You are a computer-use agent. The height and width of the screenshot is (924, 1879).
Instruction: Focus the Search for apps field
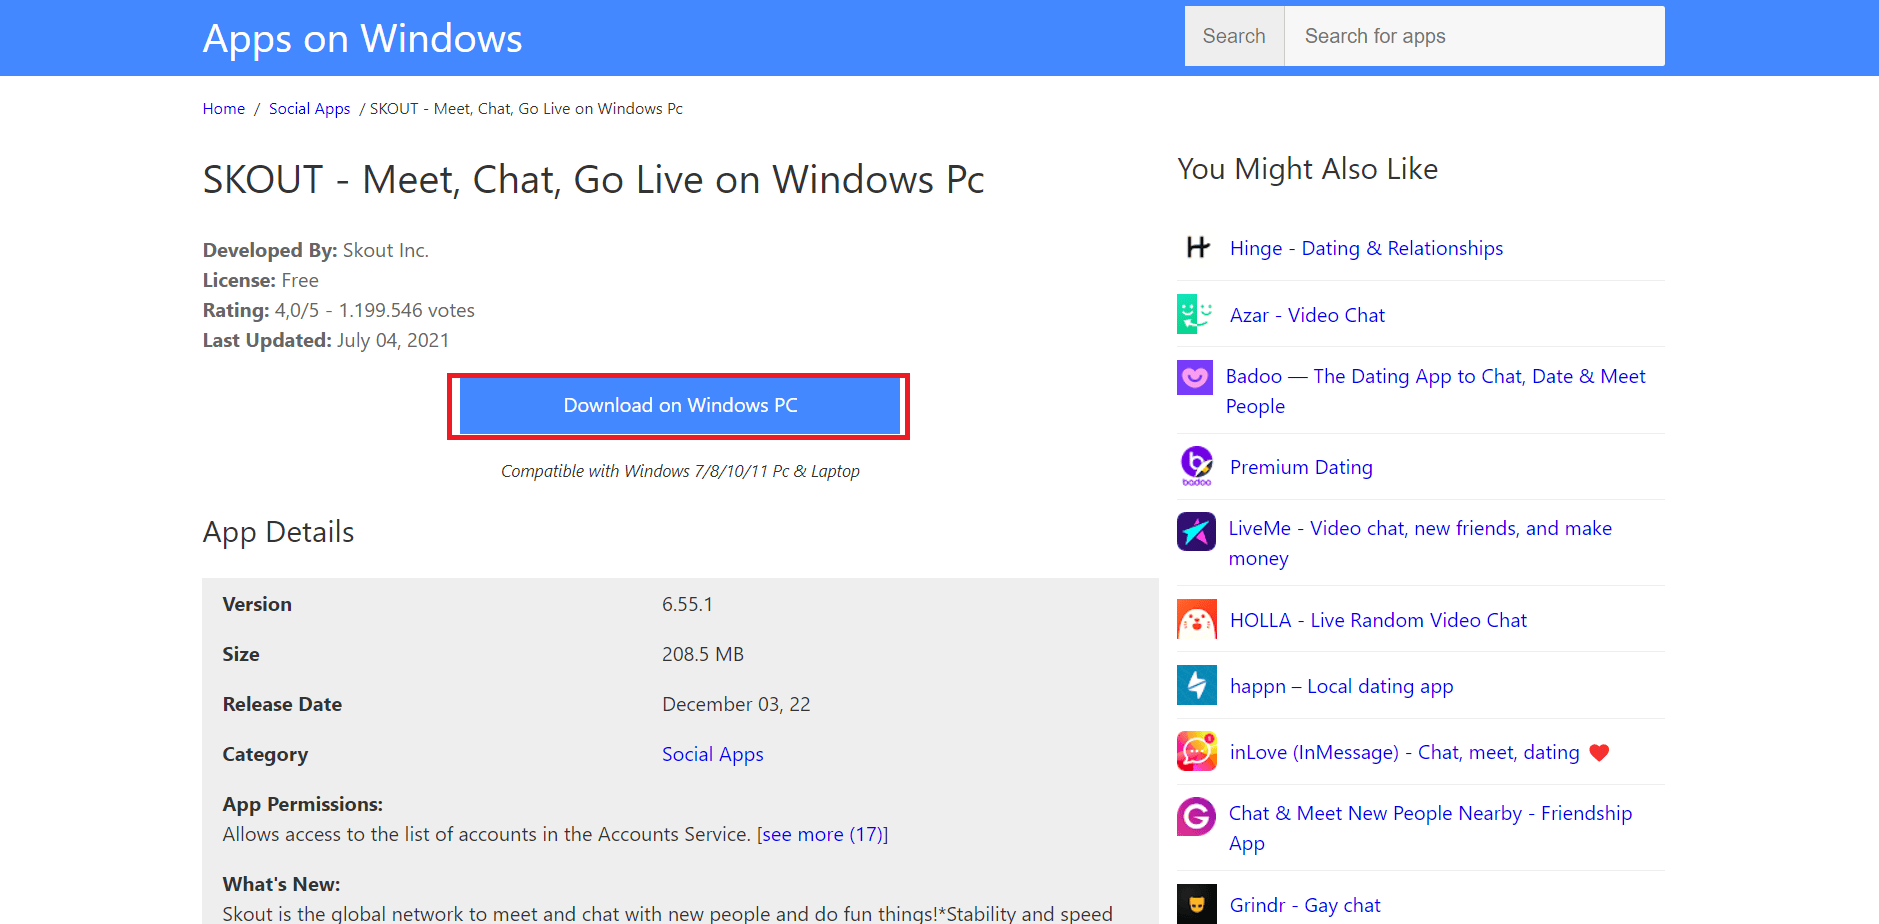(1474, 36)
